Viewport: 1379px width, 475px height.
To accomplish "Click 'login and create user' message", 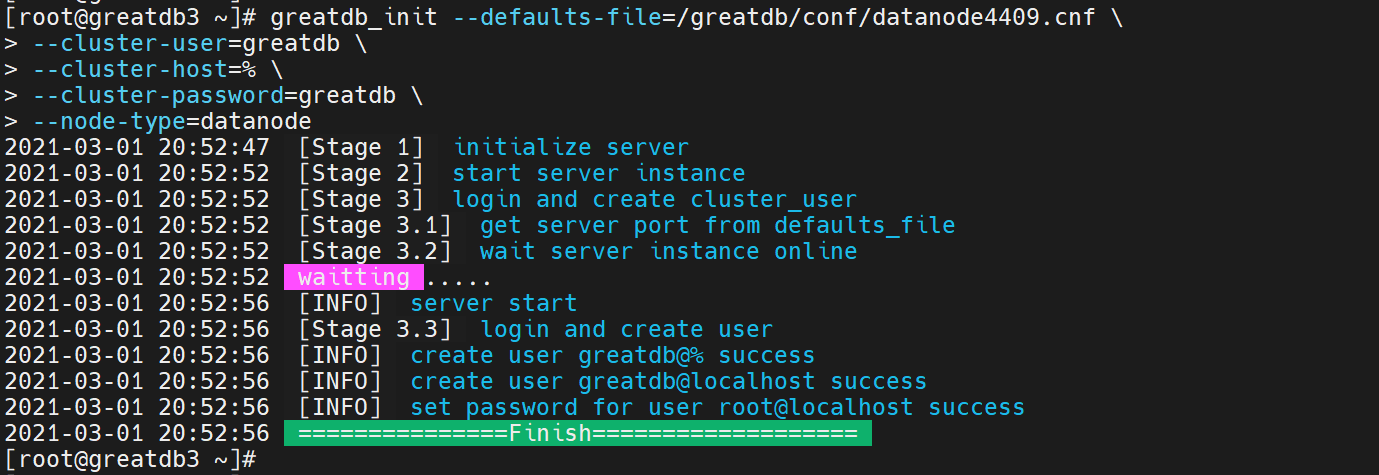I will point(627,330).
